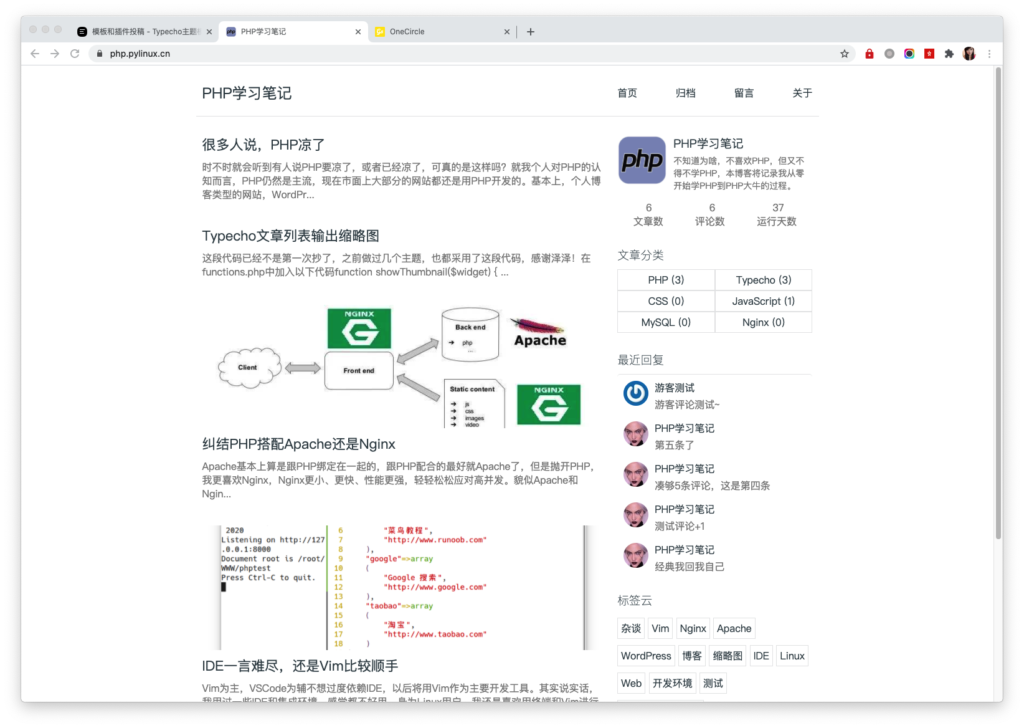Open the Chrome three-dot menu

tap(989, 53)
